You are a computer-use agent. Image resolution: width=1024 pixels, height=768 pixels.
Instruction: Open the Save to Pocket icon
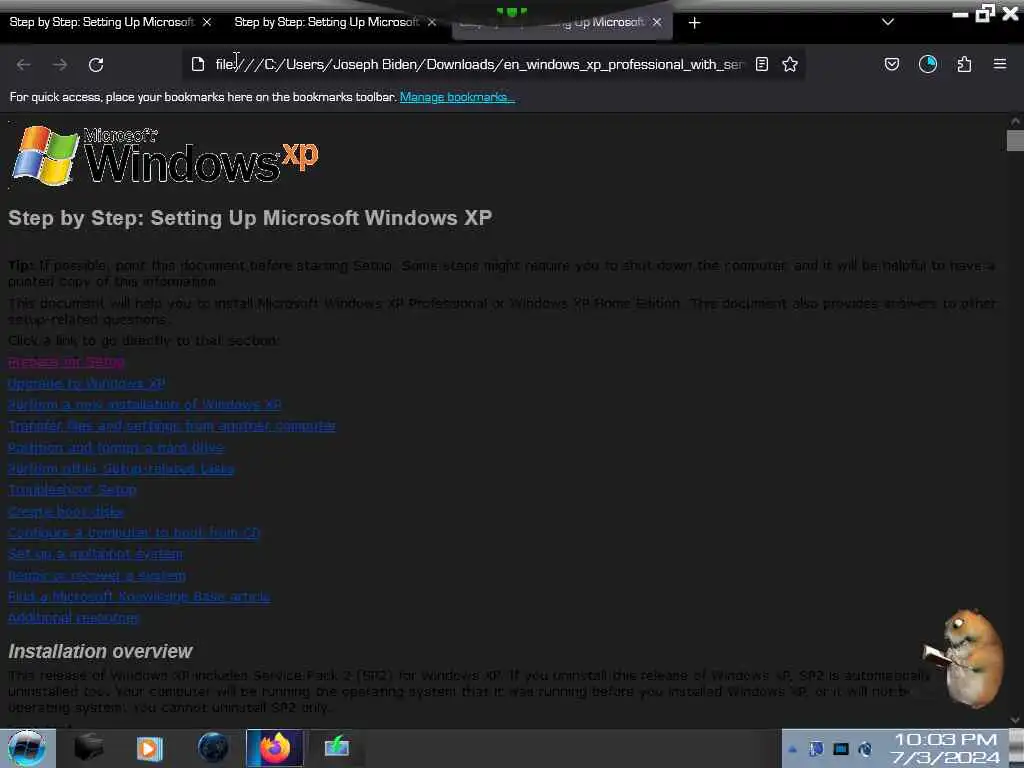pos(891,64)
